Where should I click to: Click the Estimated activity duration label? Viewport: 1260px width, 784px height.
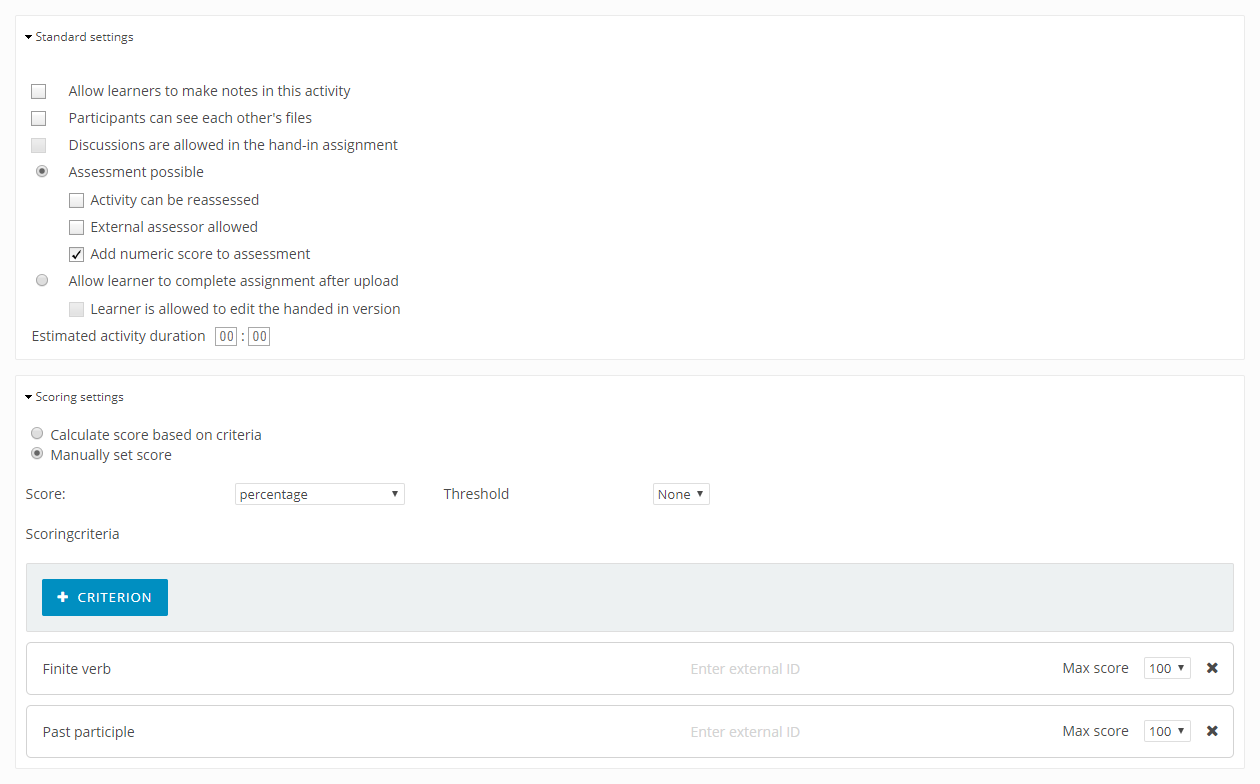[119, 336]
